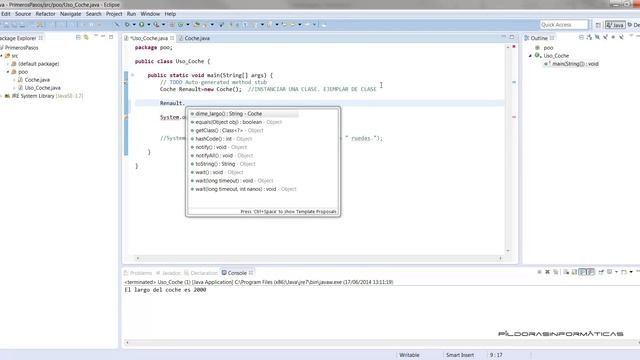Click red error marker in overview ruler
The height and width of the screenshot is (360, 640).
[x=514, y=117]
